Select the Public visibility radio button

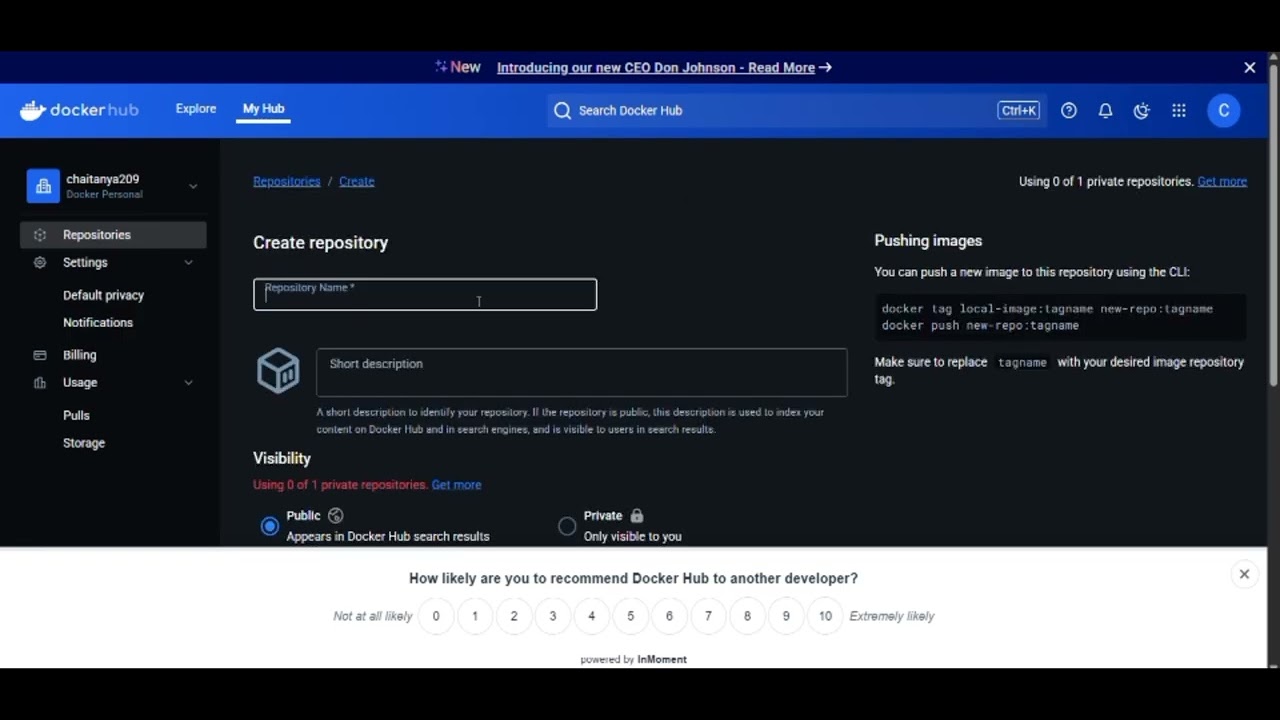270,526
